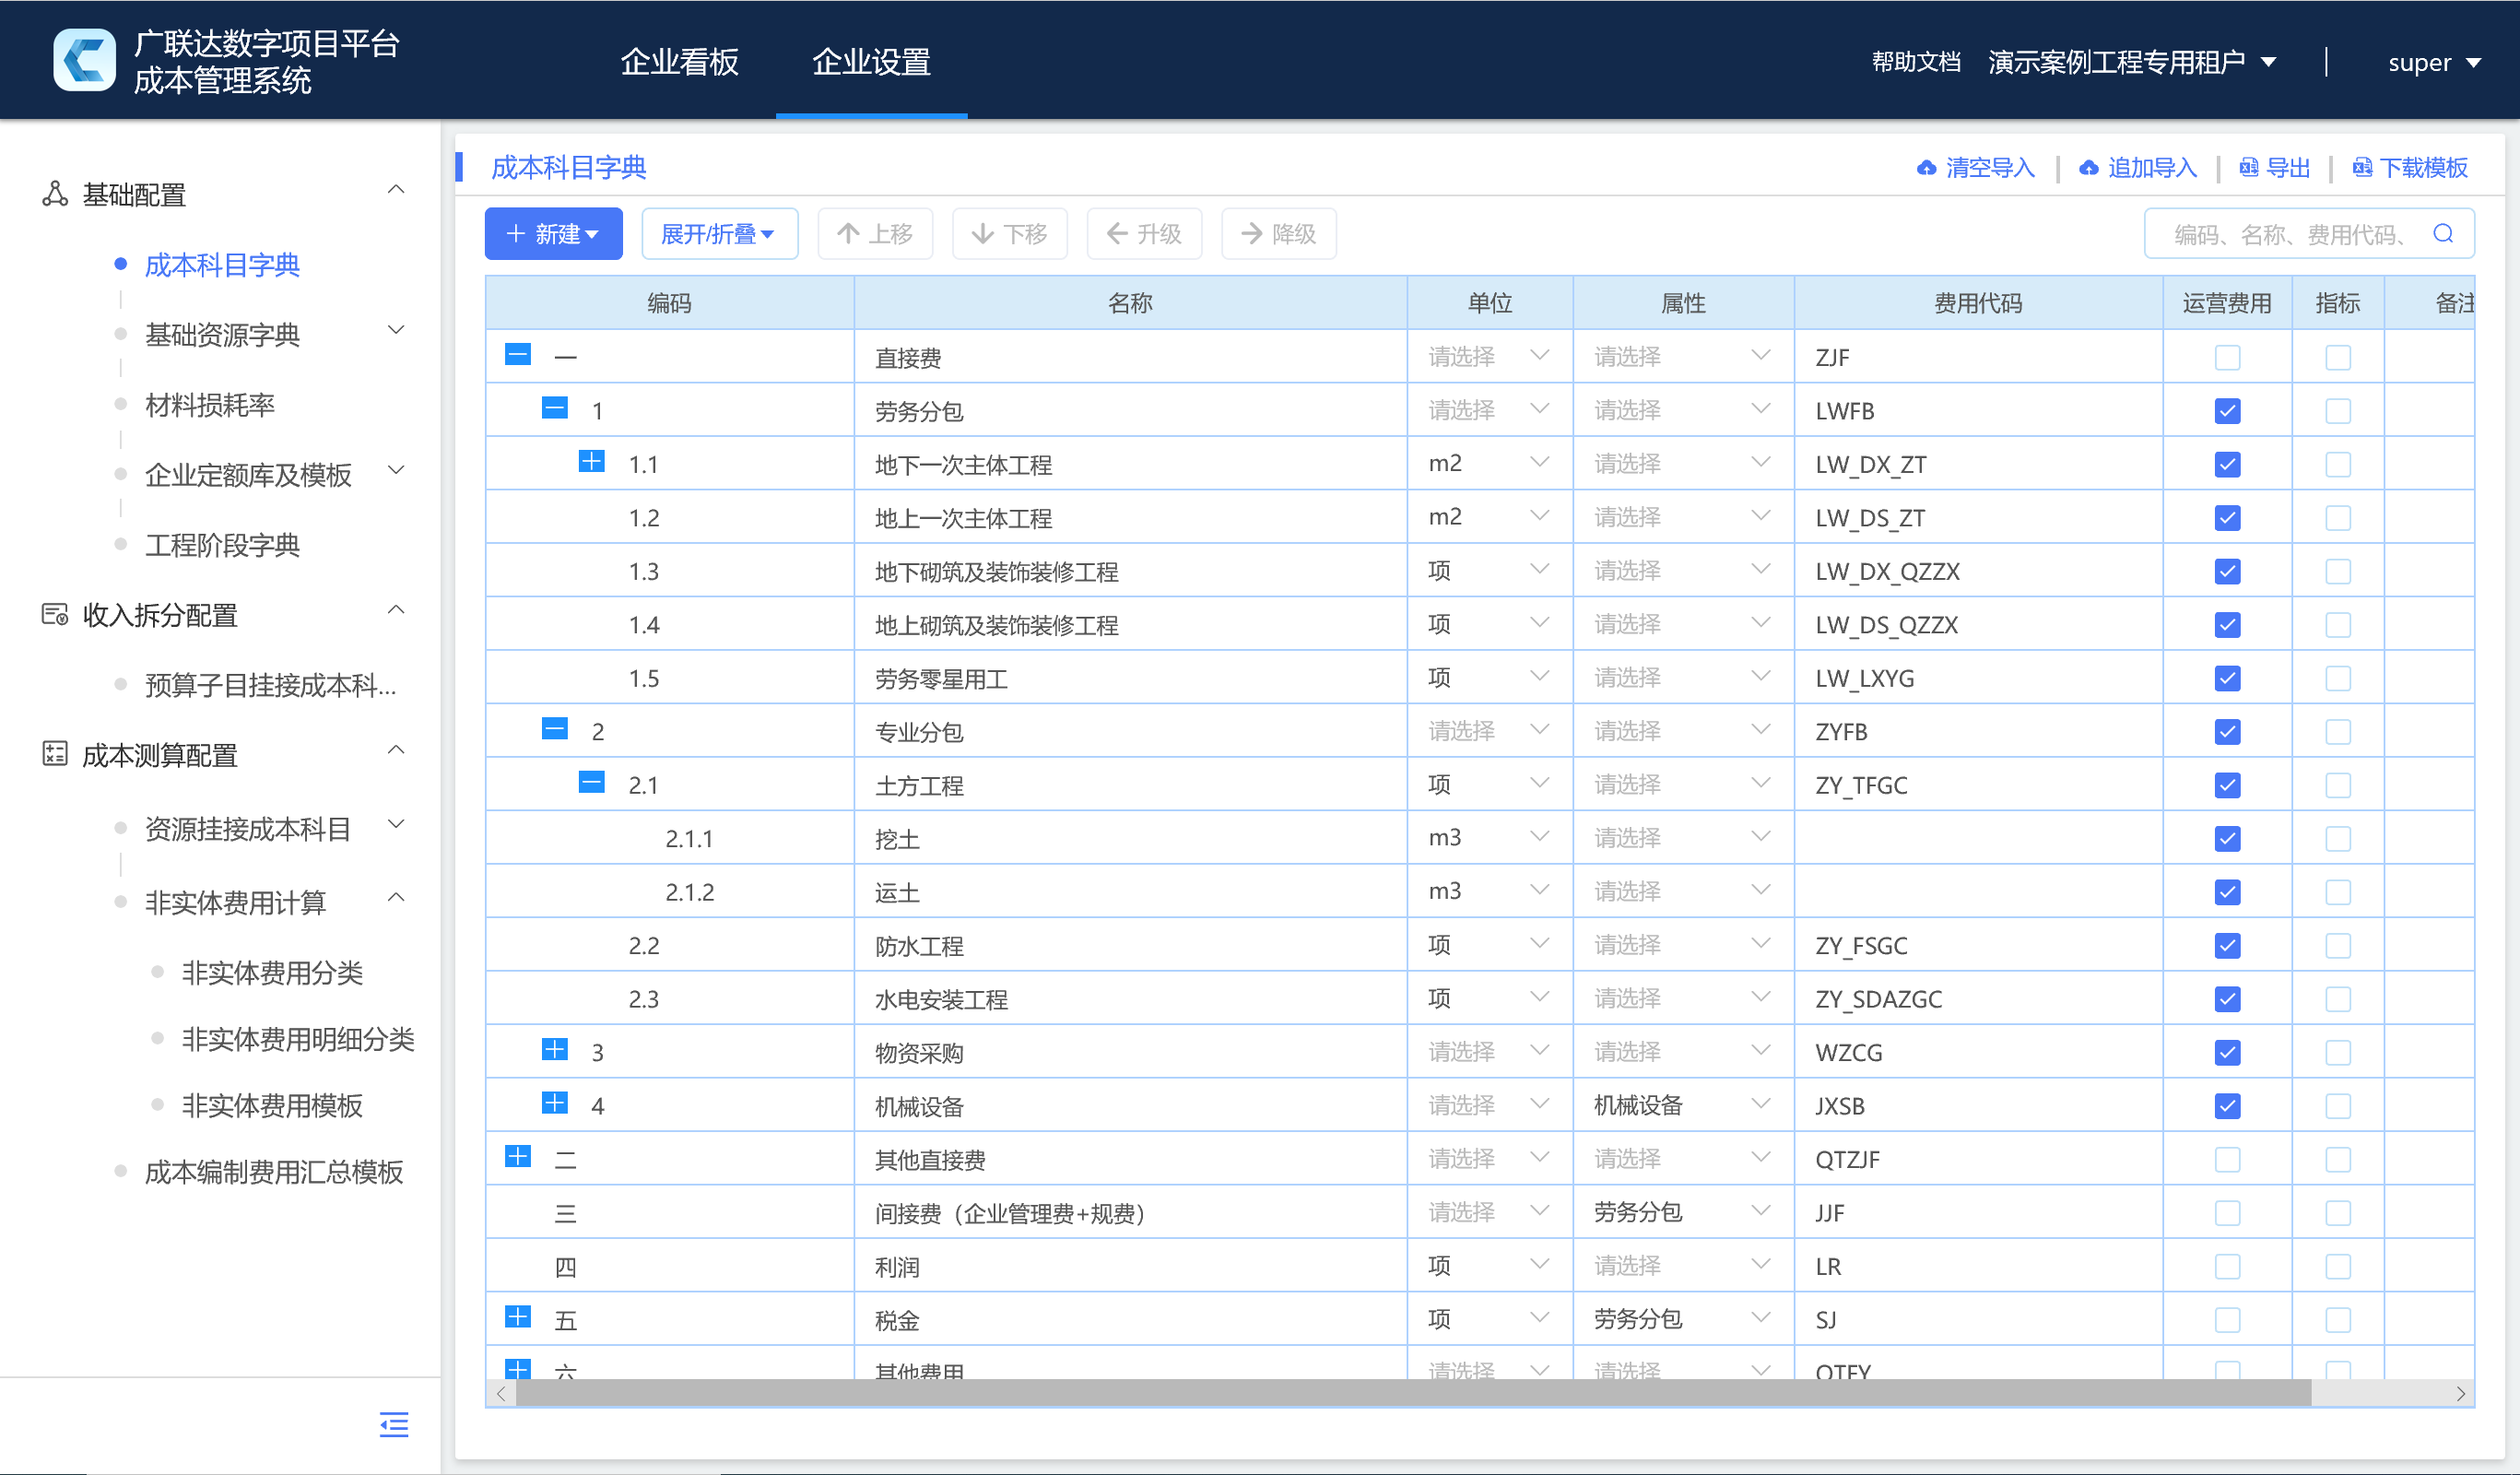This screenshot has height=1475, width=2520.
Task: Click the horizontal scrollbar under the table
Action: 1413,1393
